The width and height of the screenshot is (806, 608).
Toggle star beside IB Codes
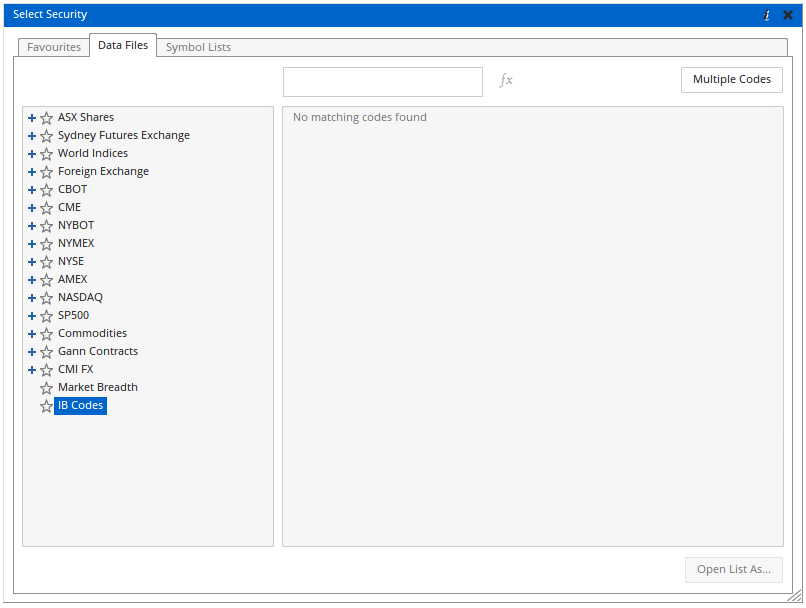tap(46, 406)
